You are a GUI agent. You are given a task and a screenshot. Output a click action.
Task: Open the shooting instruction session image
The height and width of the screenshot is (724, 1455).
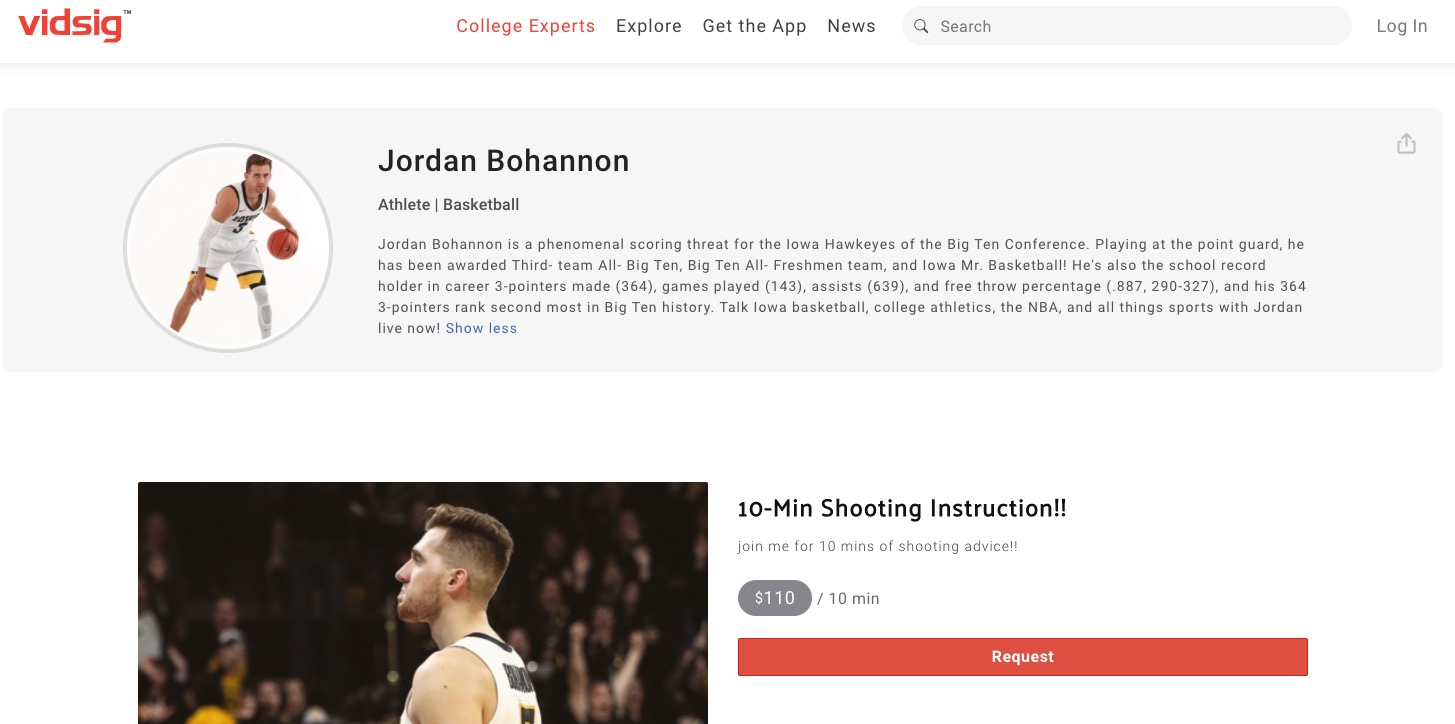[422, 603]
